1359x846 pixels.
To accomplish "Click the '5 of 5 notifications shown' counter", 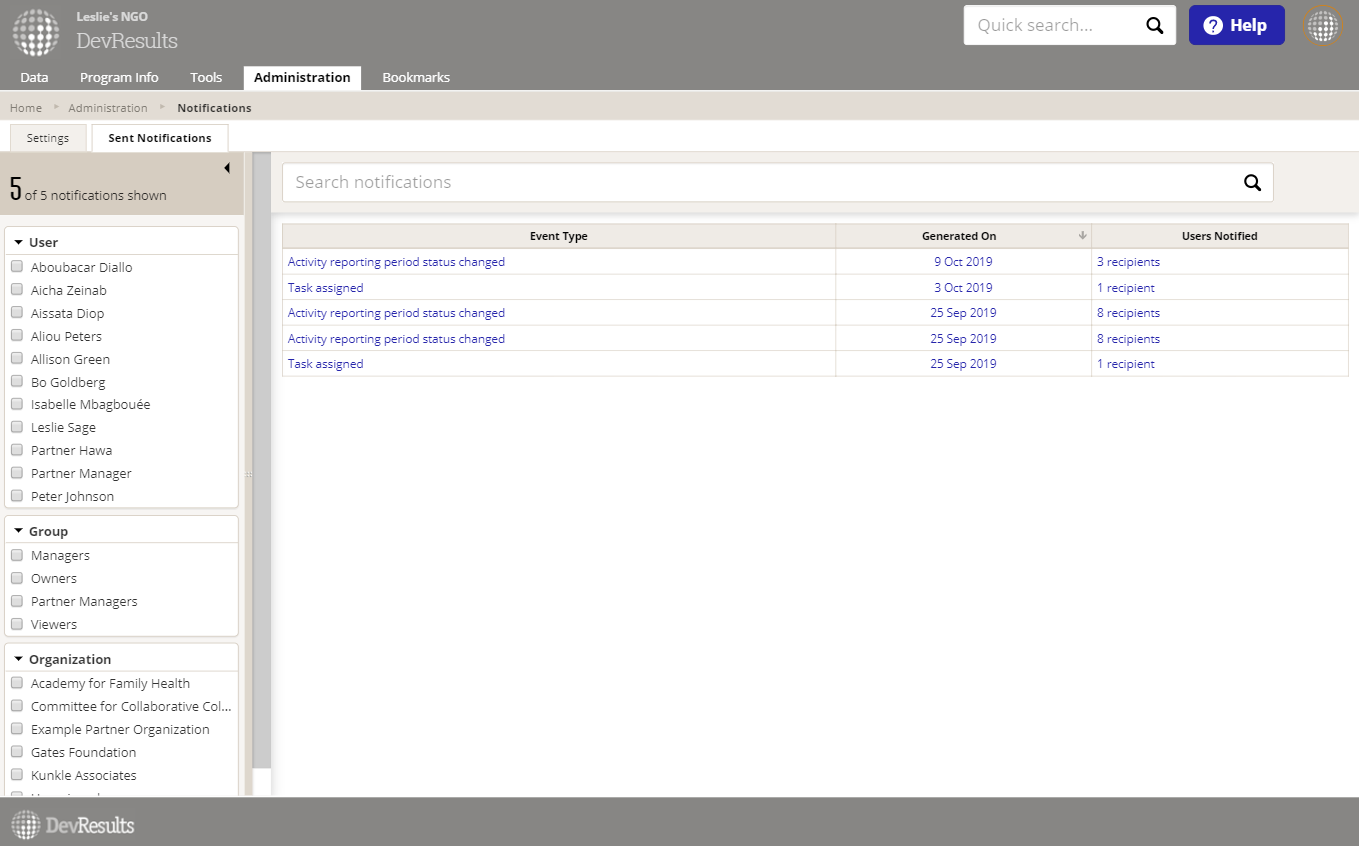I will point(88,190).
